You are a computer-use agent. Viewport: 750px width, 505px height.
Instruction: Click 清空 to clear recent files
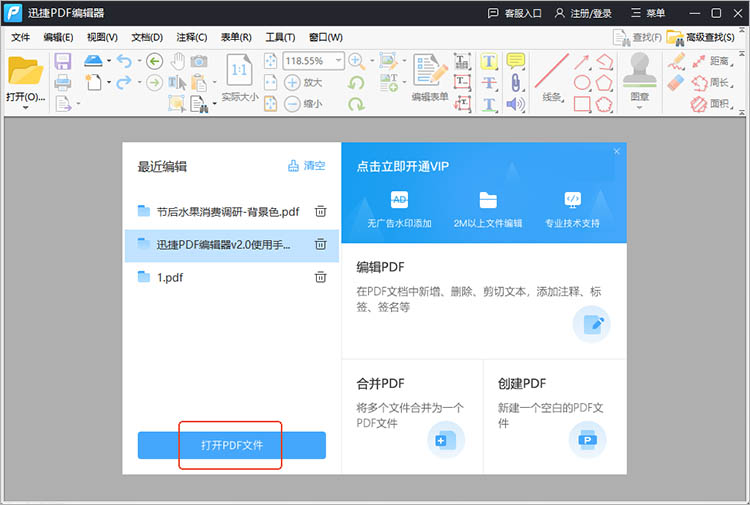tap(306, 166)
